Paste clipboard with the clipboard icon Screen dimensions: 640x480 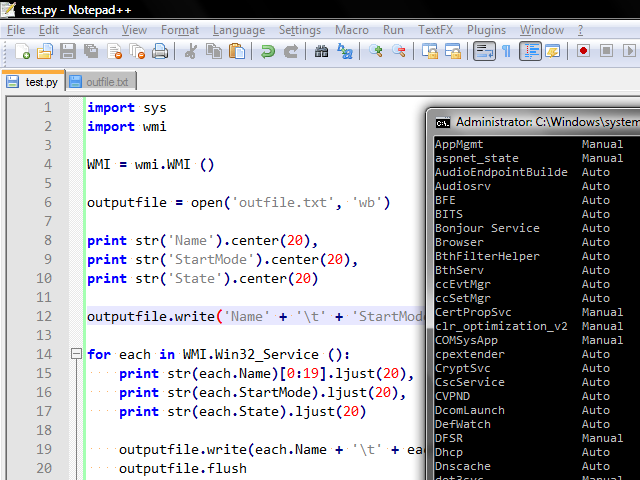tap(237, 51)
